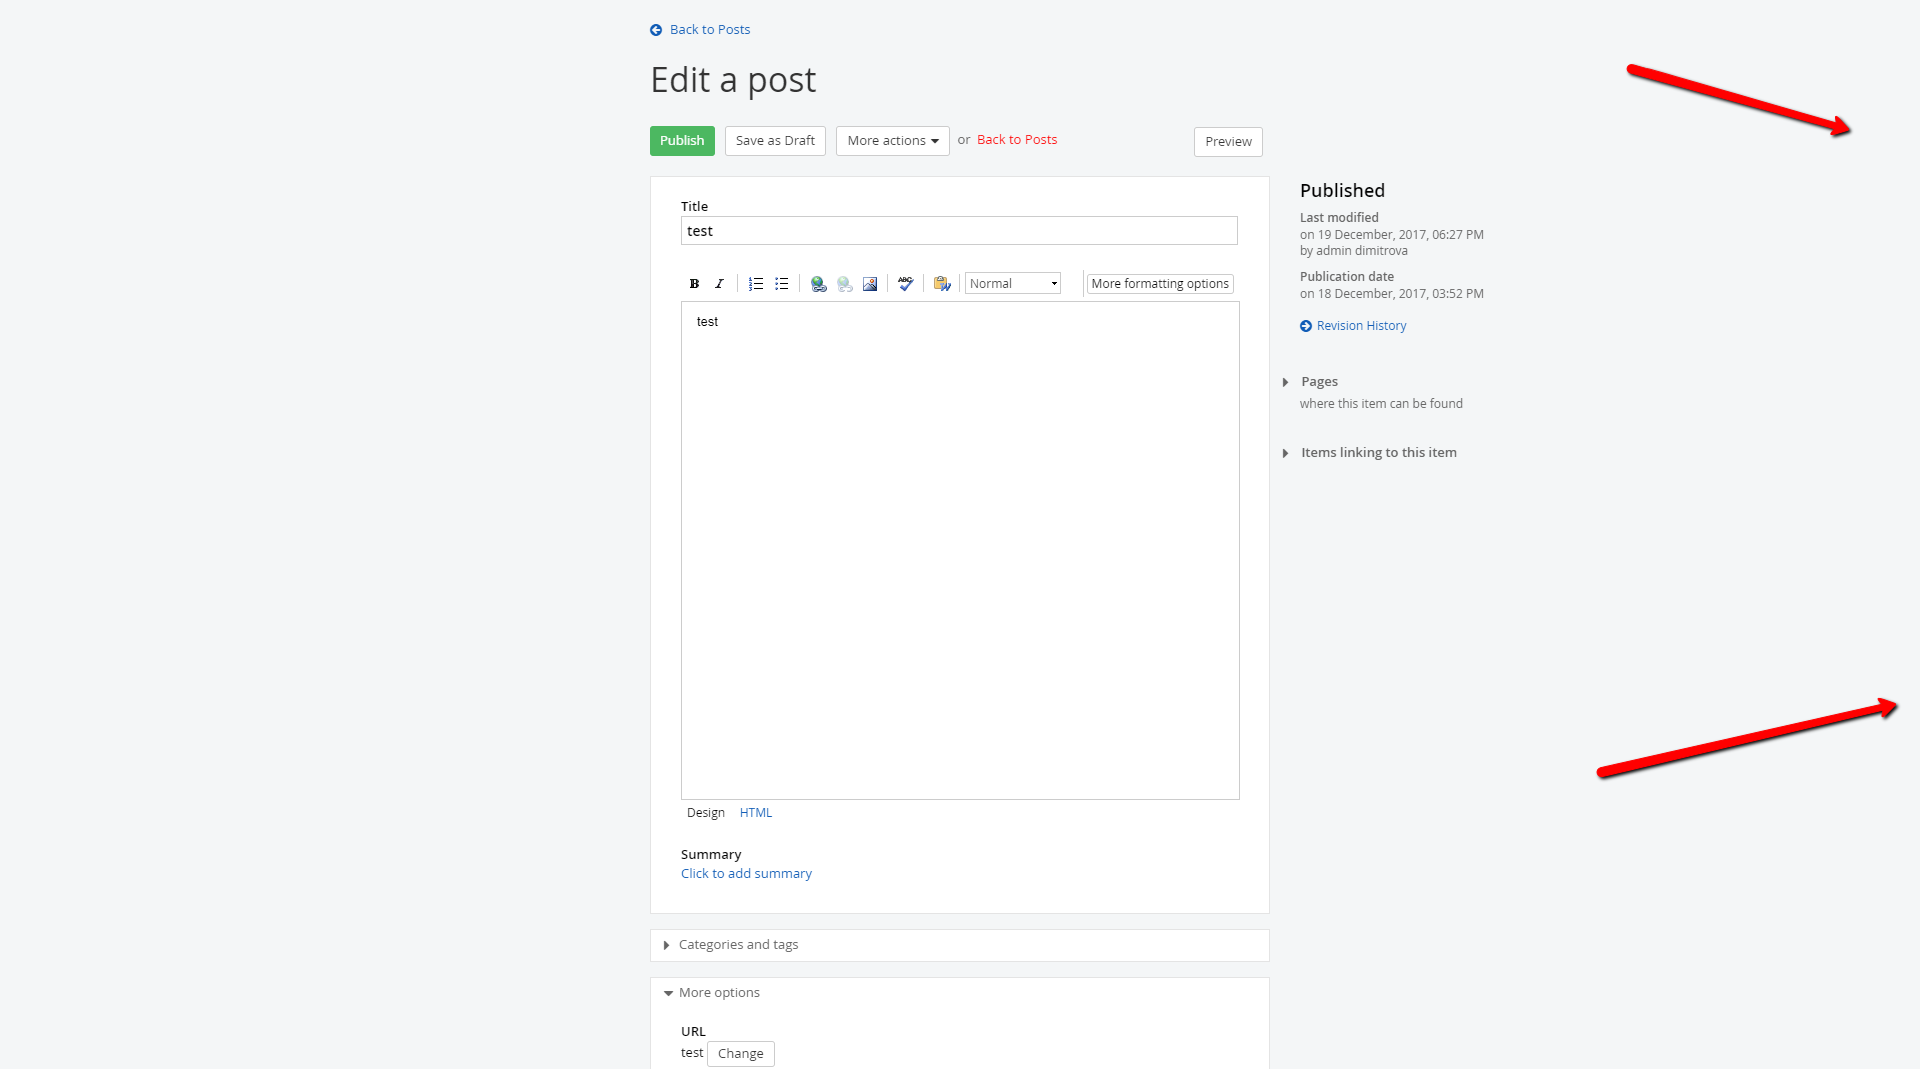Click the remove link icon

[845, 284]
